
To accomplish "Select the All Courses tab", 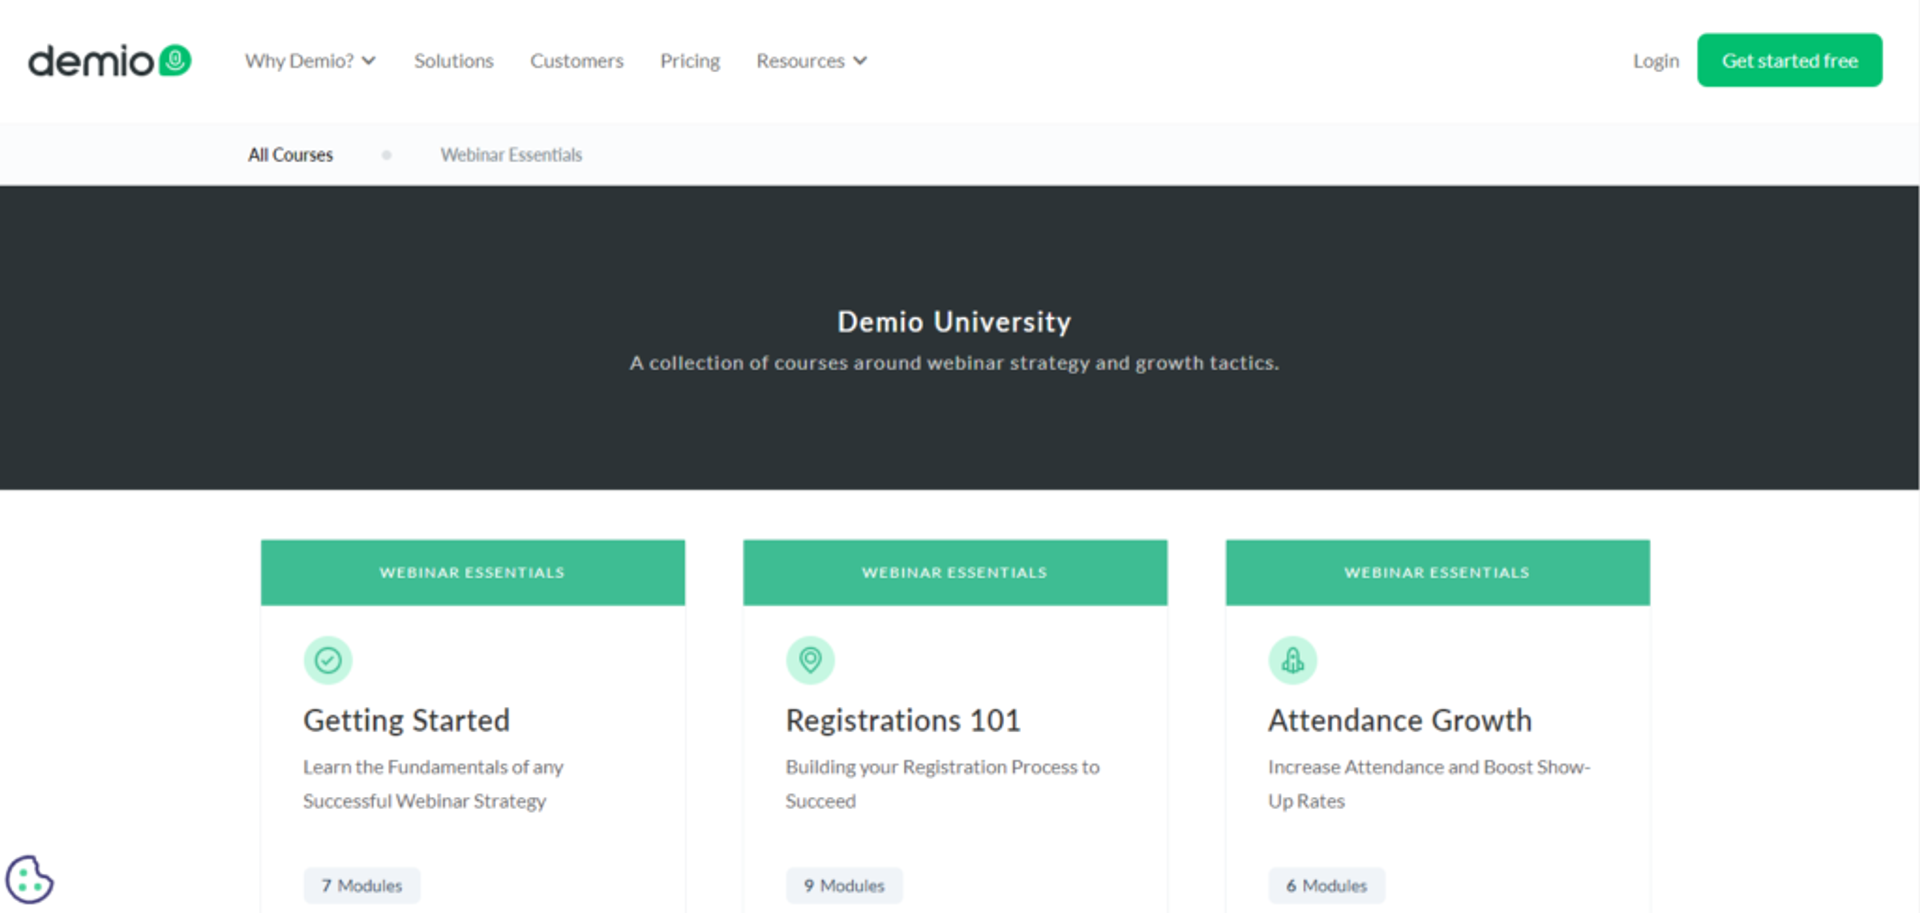I will tap(290, 155).
